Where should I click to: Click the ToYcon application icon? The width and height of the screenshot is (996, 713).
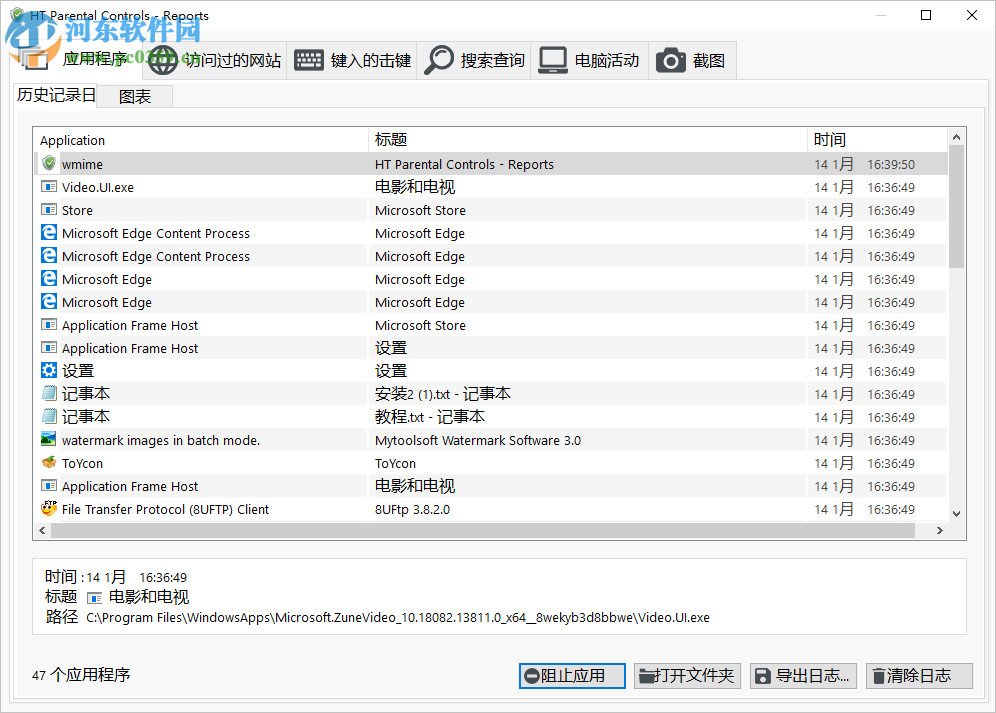pos(49,463)
